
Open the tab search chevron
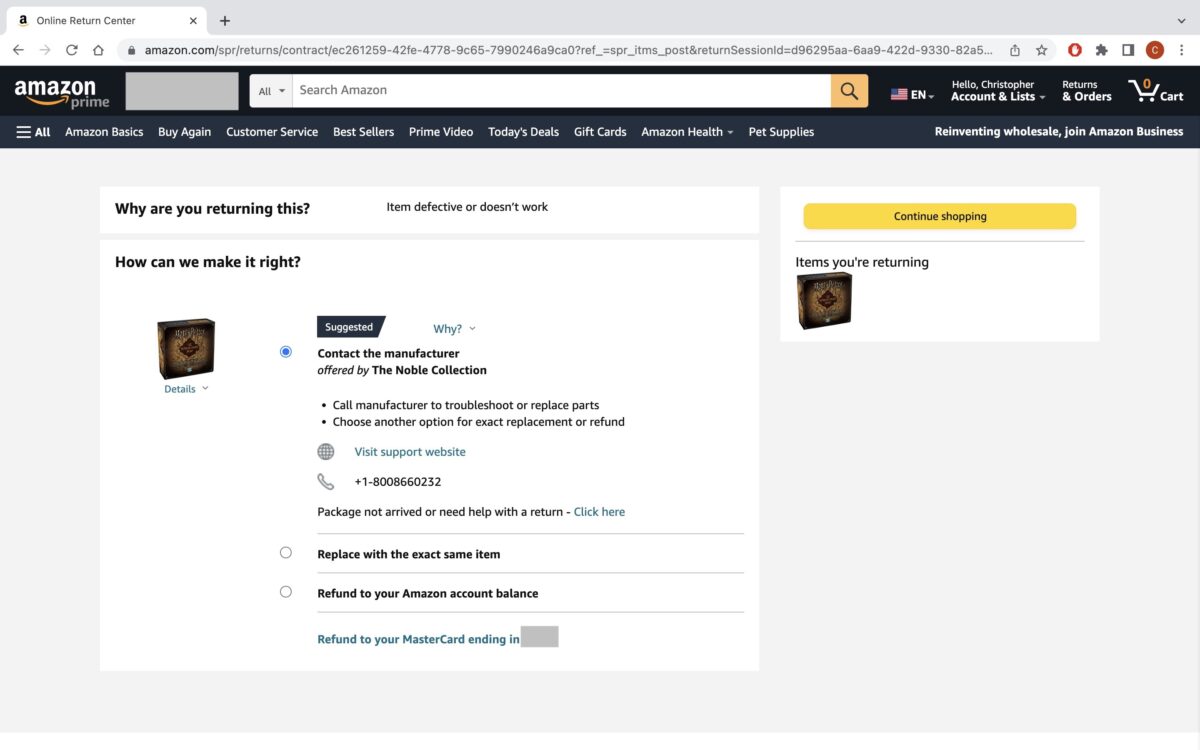coord(1181,20)
